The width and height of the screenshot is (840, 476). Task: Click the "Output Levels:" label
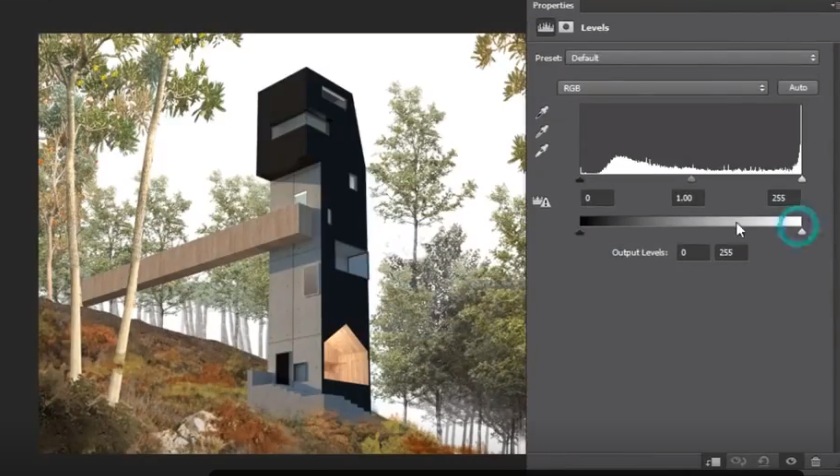[640, 252]
